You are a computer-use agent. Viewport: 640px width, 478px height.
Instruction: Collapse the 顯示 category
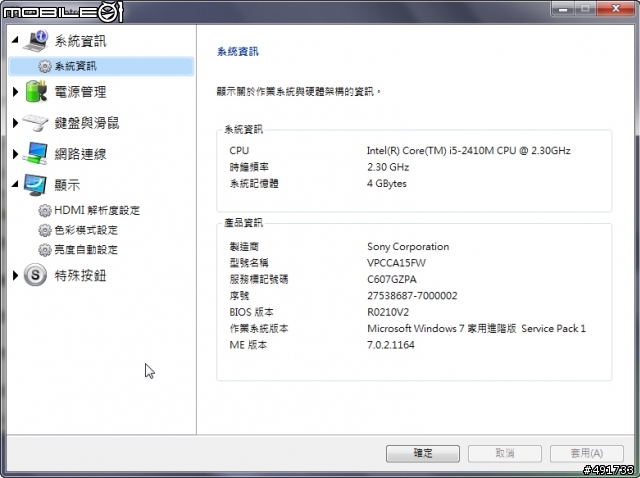tap(16, 184)
